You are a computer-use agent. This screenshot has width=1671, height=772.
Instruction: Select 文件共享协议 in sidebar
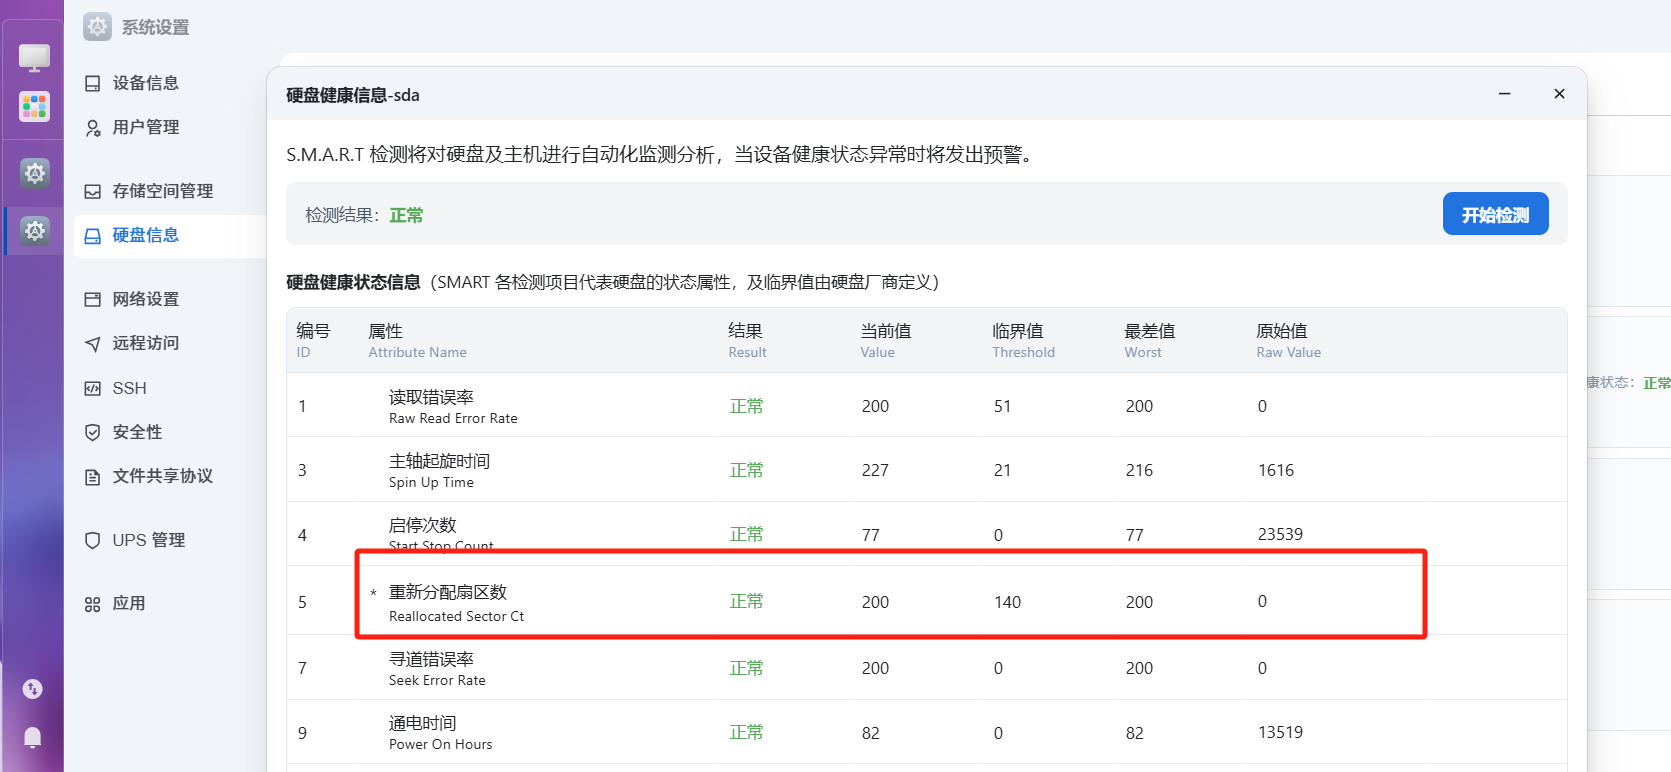click(162, 476)
